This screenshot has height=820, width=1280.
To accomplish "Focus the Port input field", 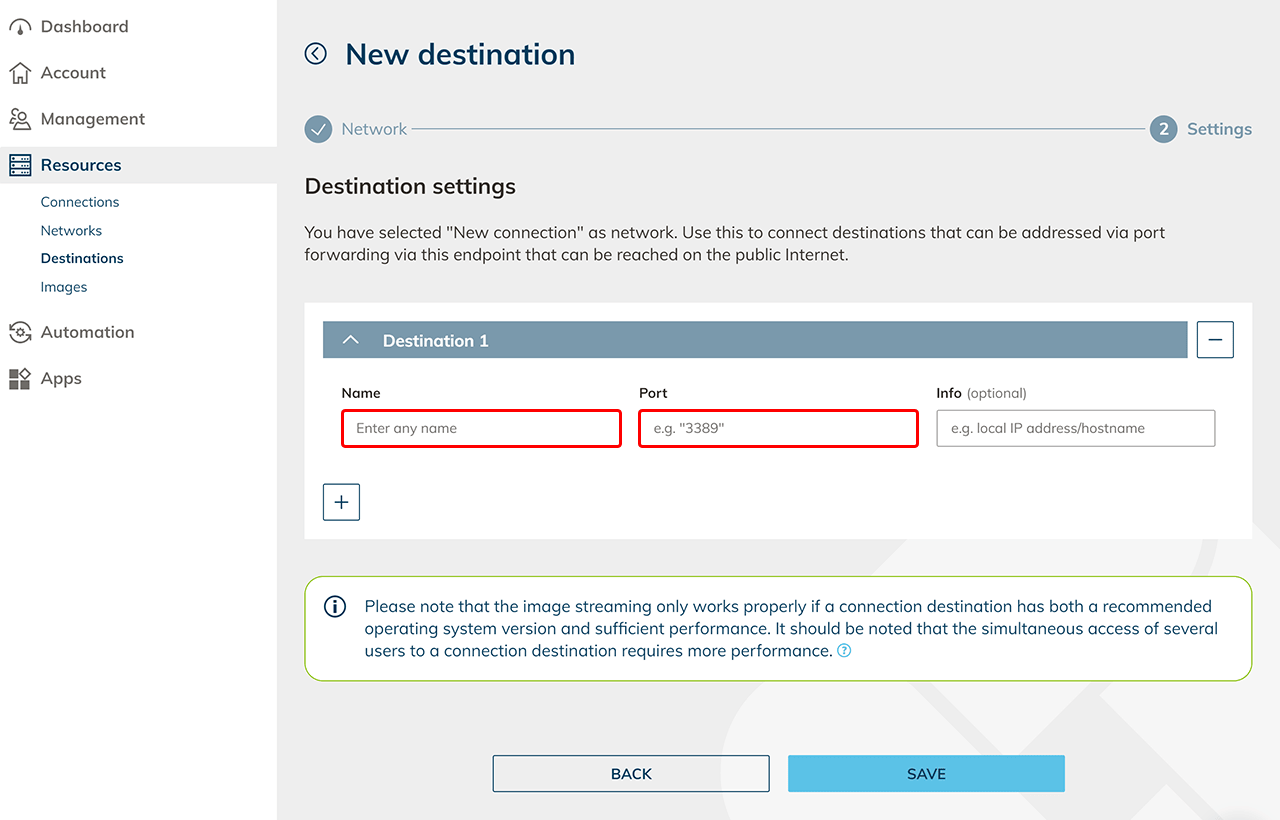I will [778, 428].
